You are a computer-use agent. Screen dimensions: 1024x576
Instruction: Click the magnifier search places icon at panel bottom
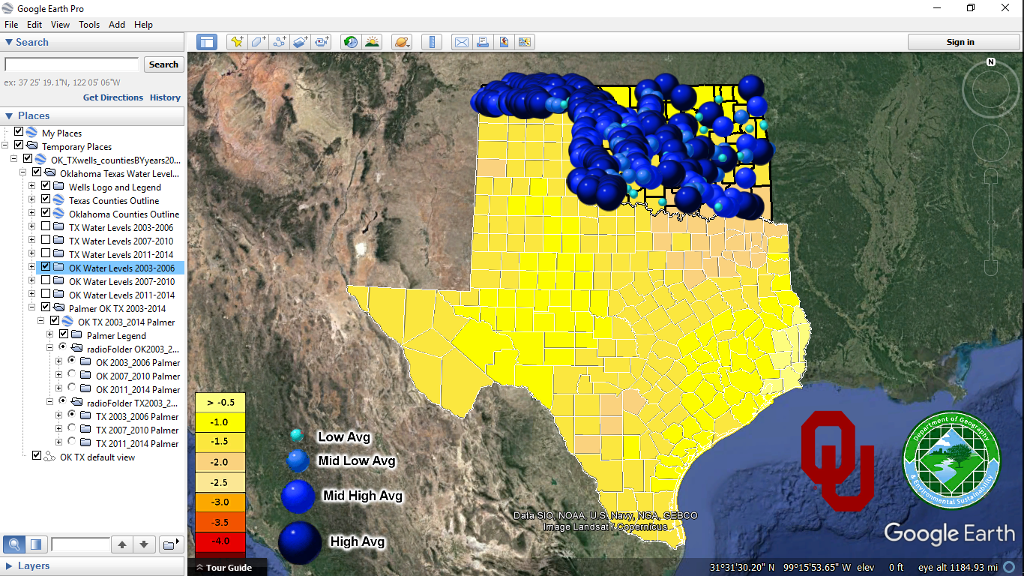14,544
